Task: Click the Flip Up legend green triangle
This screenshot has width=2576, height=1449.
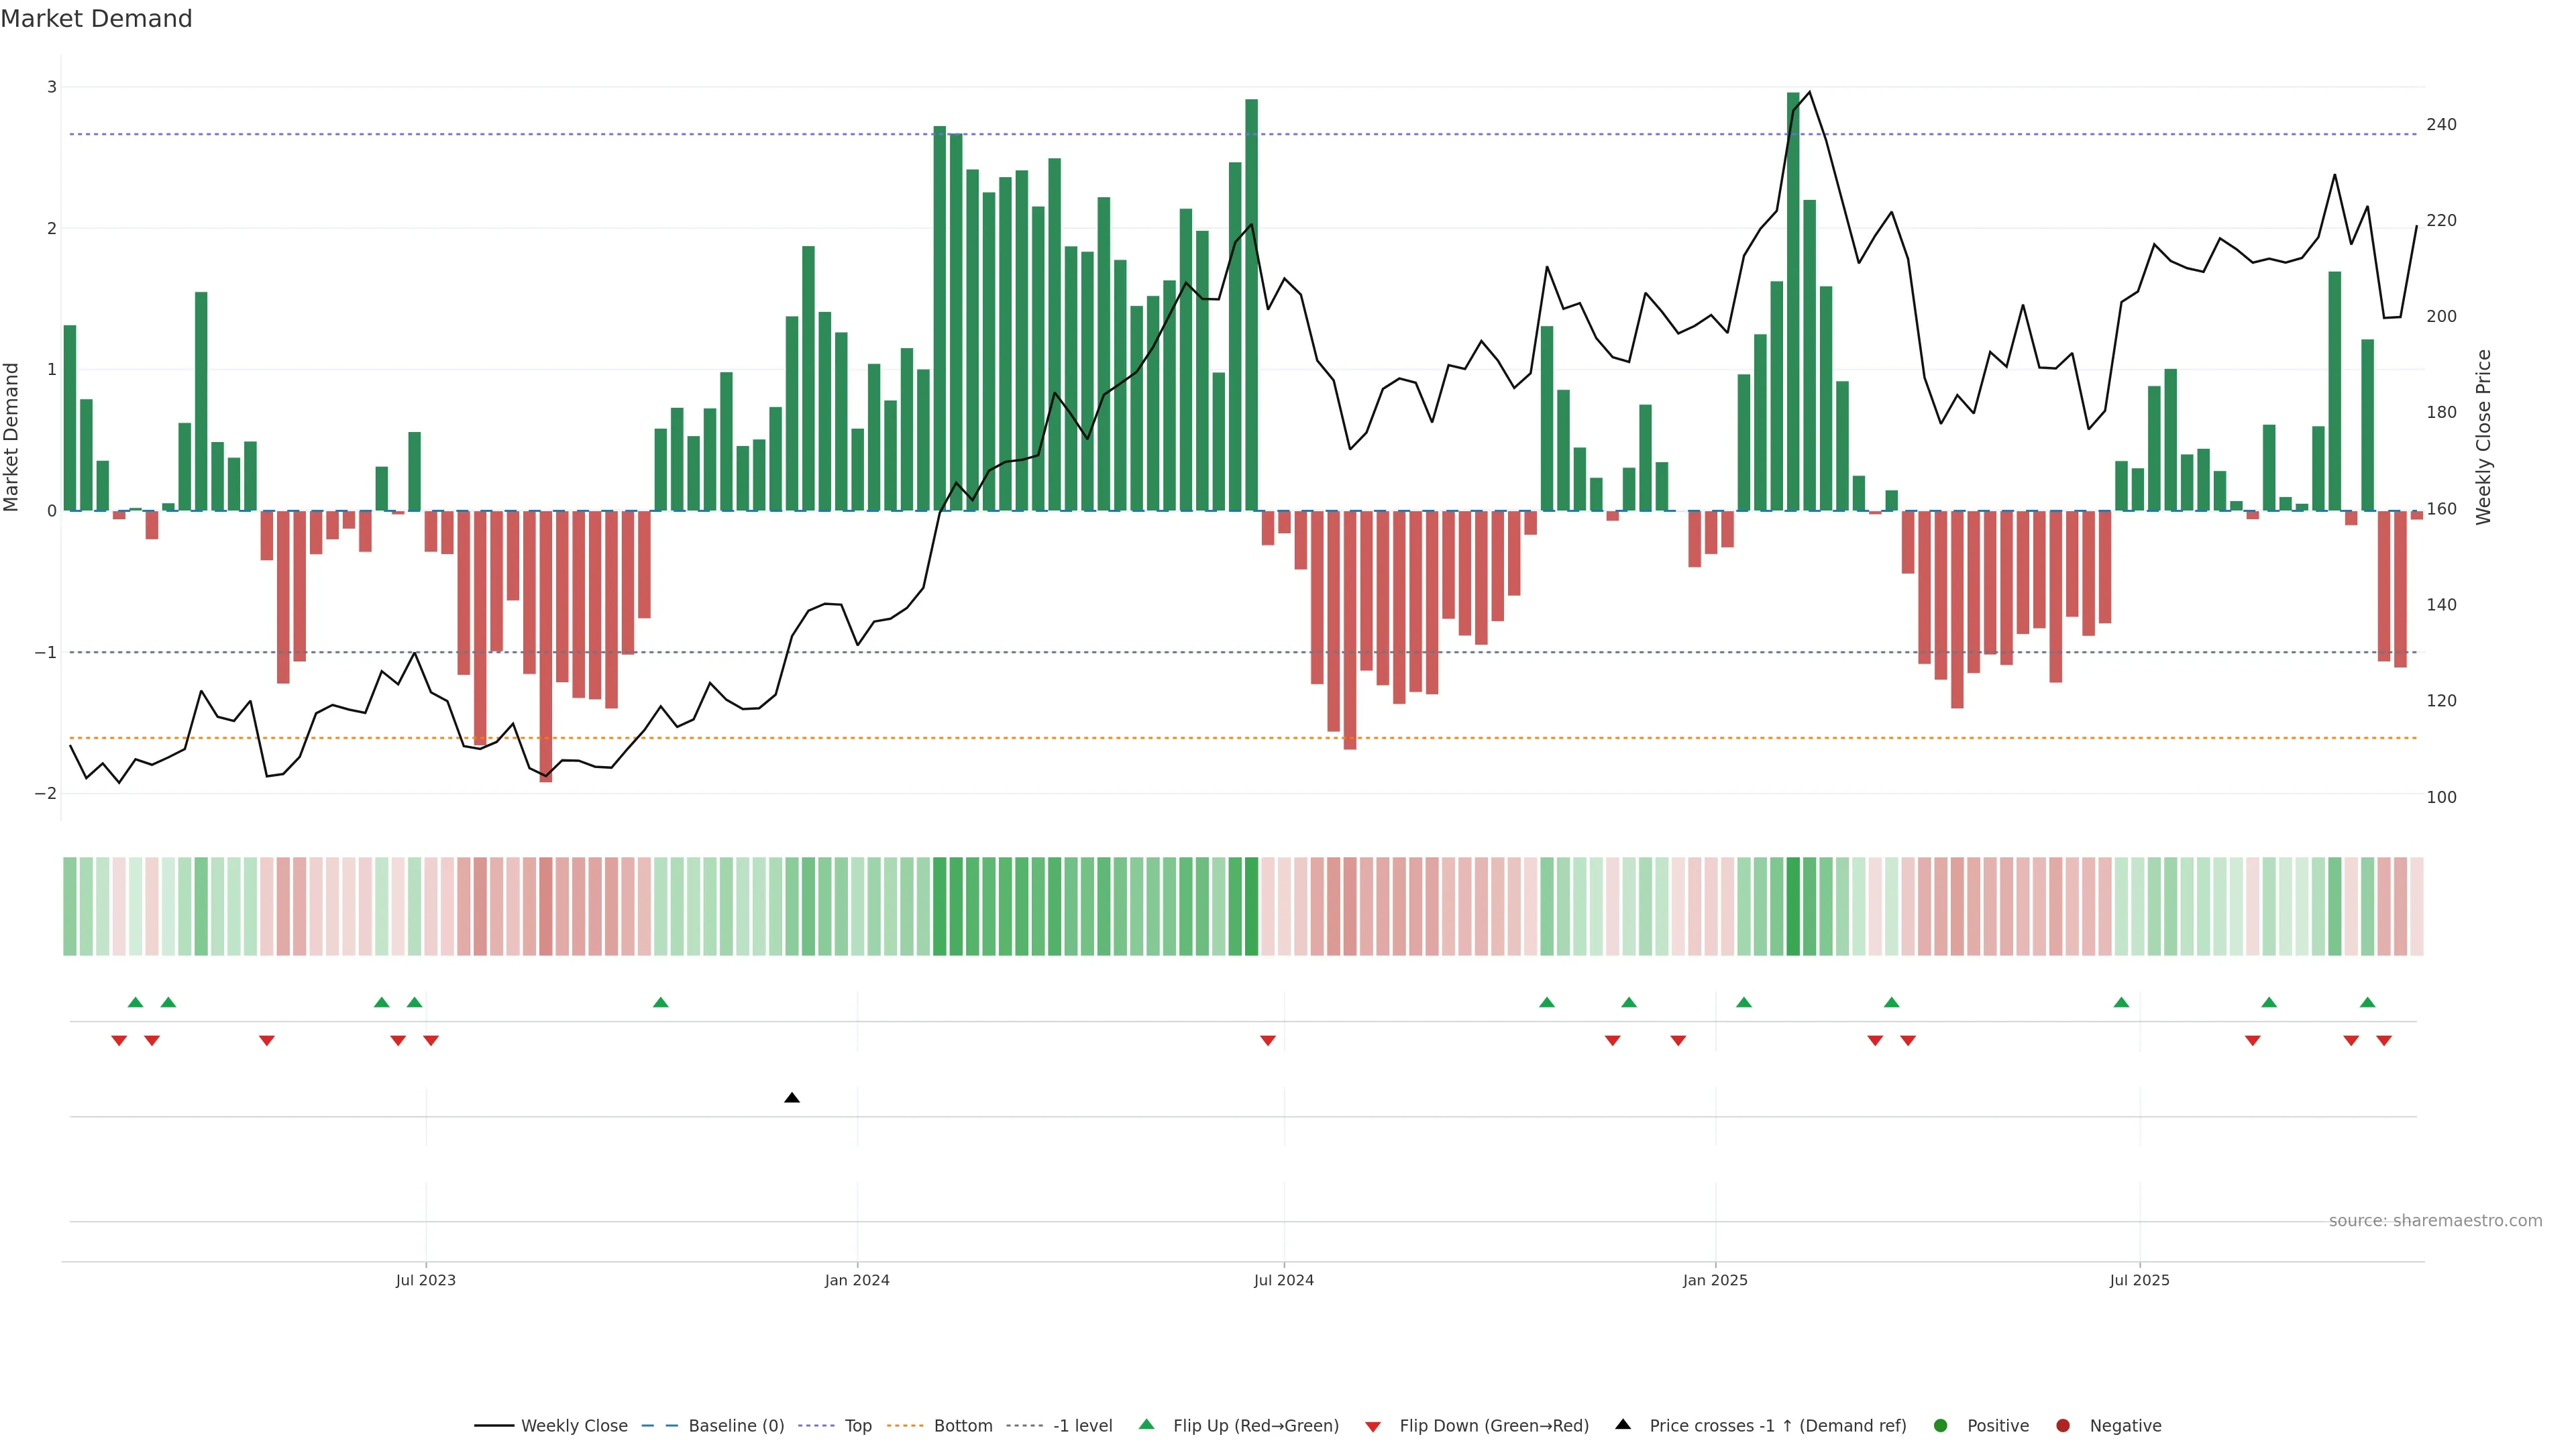Action: click(x=1147, y=1425)
